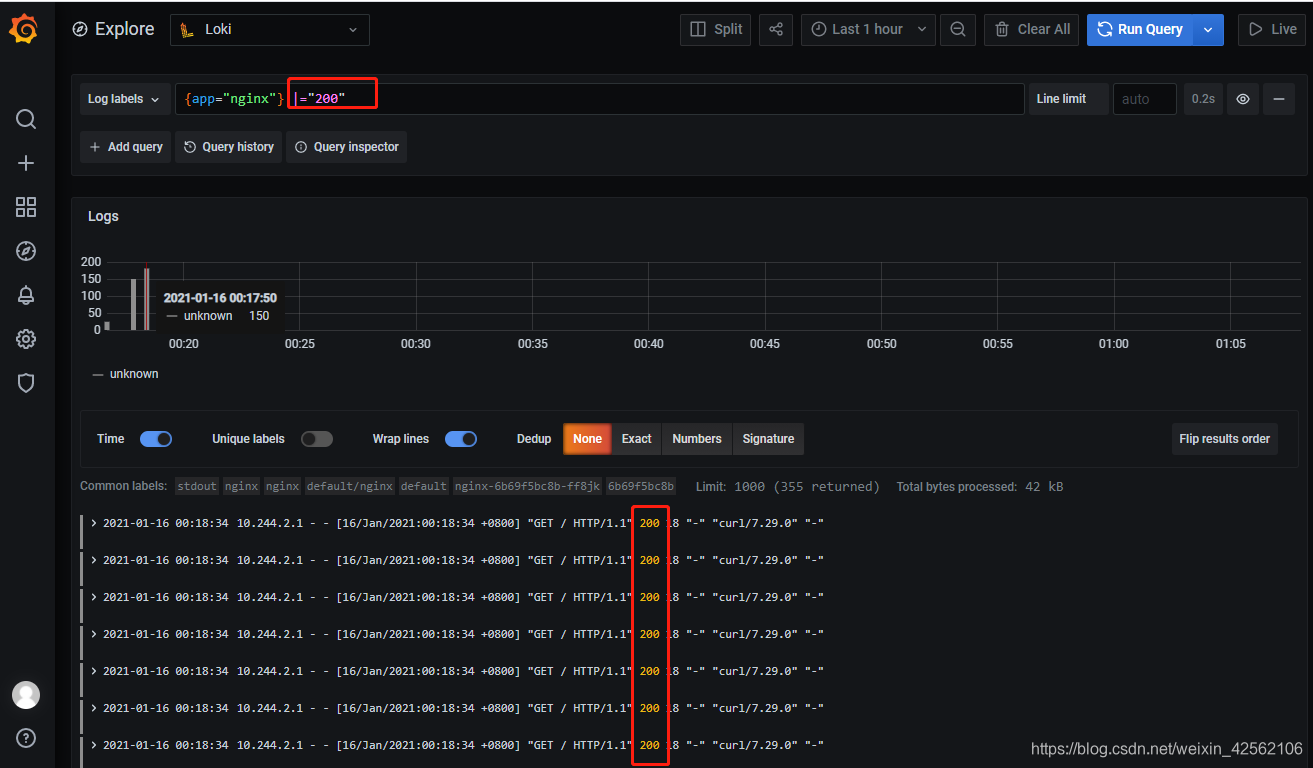Screen dimensions: 1313x768
Task: Select Dedup Numbers option
Action: coord(697,439)
